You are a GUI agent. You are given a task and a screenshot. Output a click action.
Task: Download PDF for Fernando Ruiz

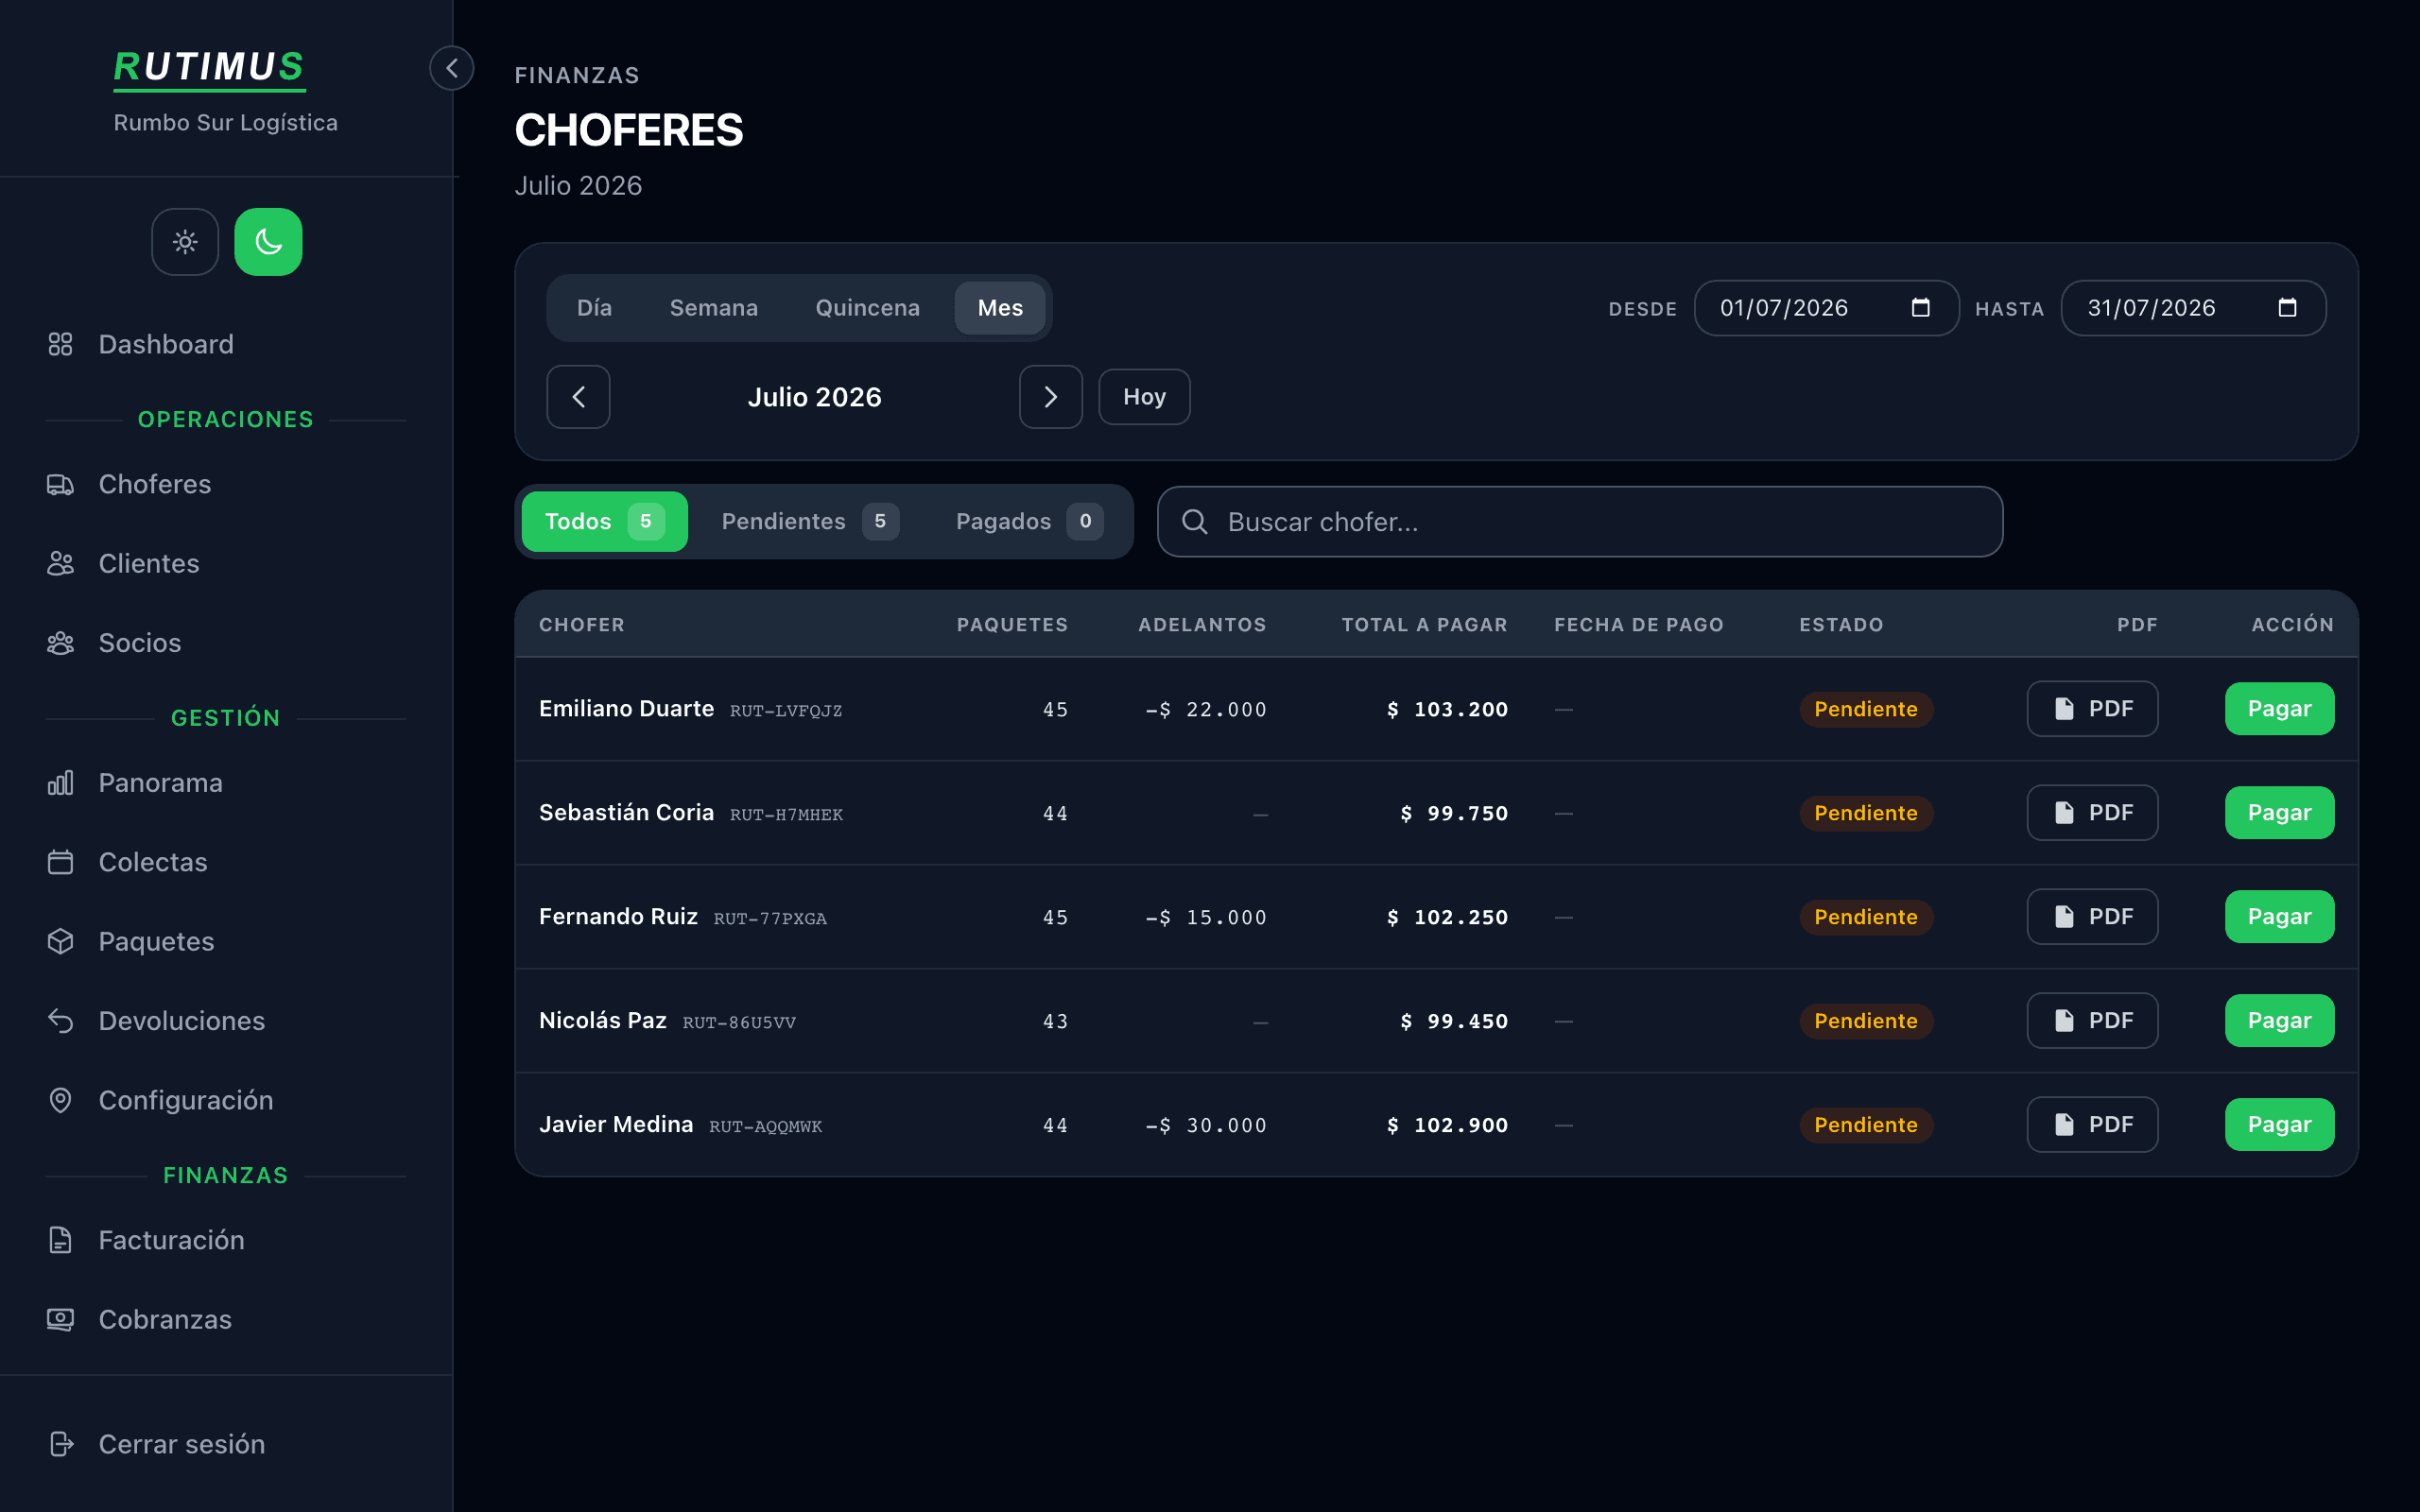pyautogui.click(x=2092, y=917)
